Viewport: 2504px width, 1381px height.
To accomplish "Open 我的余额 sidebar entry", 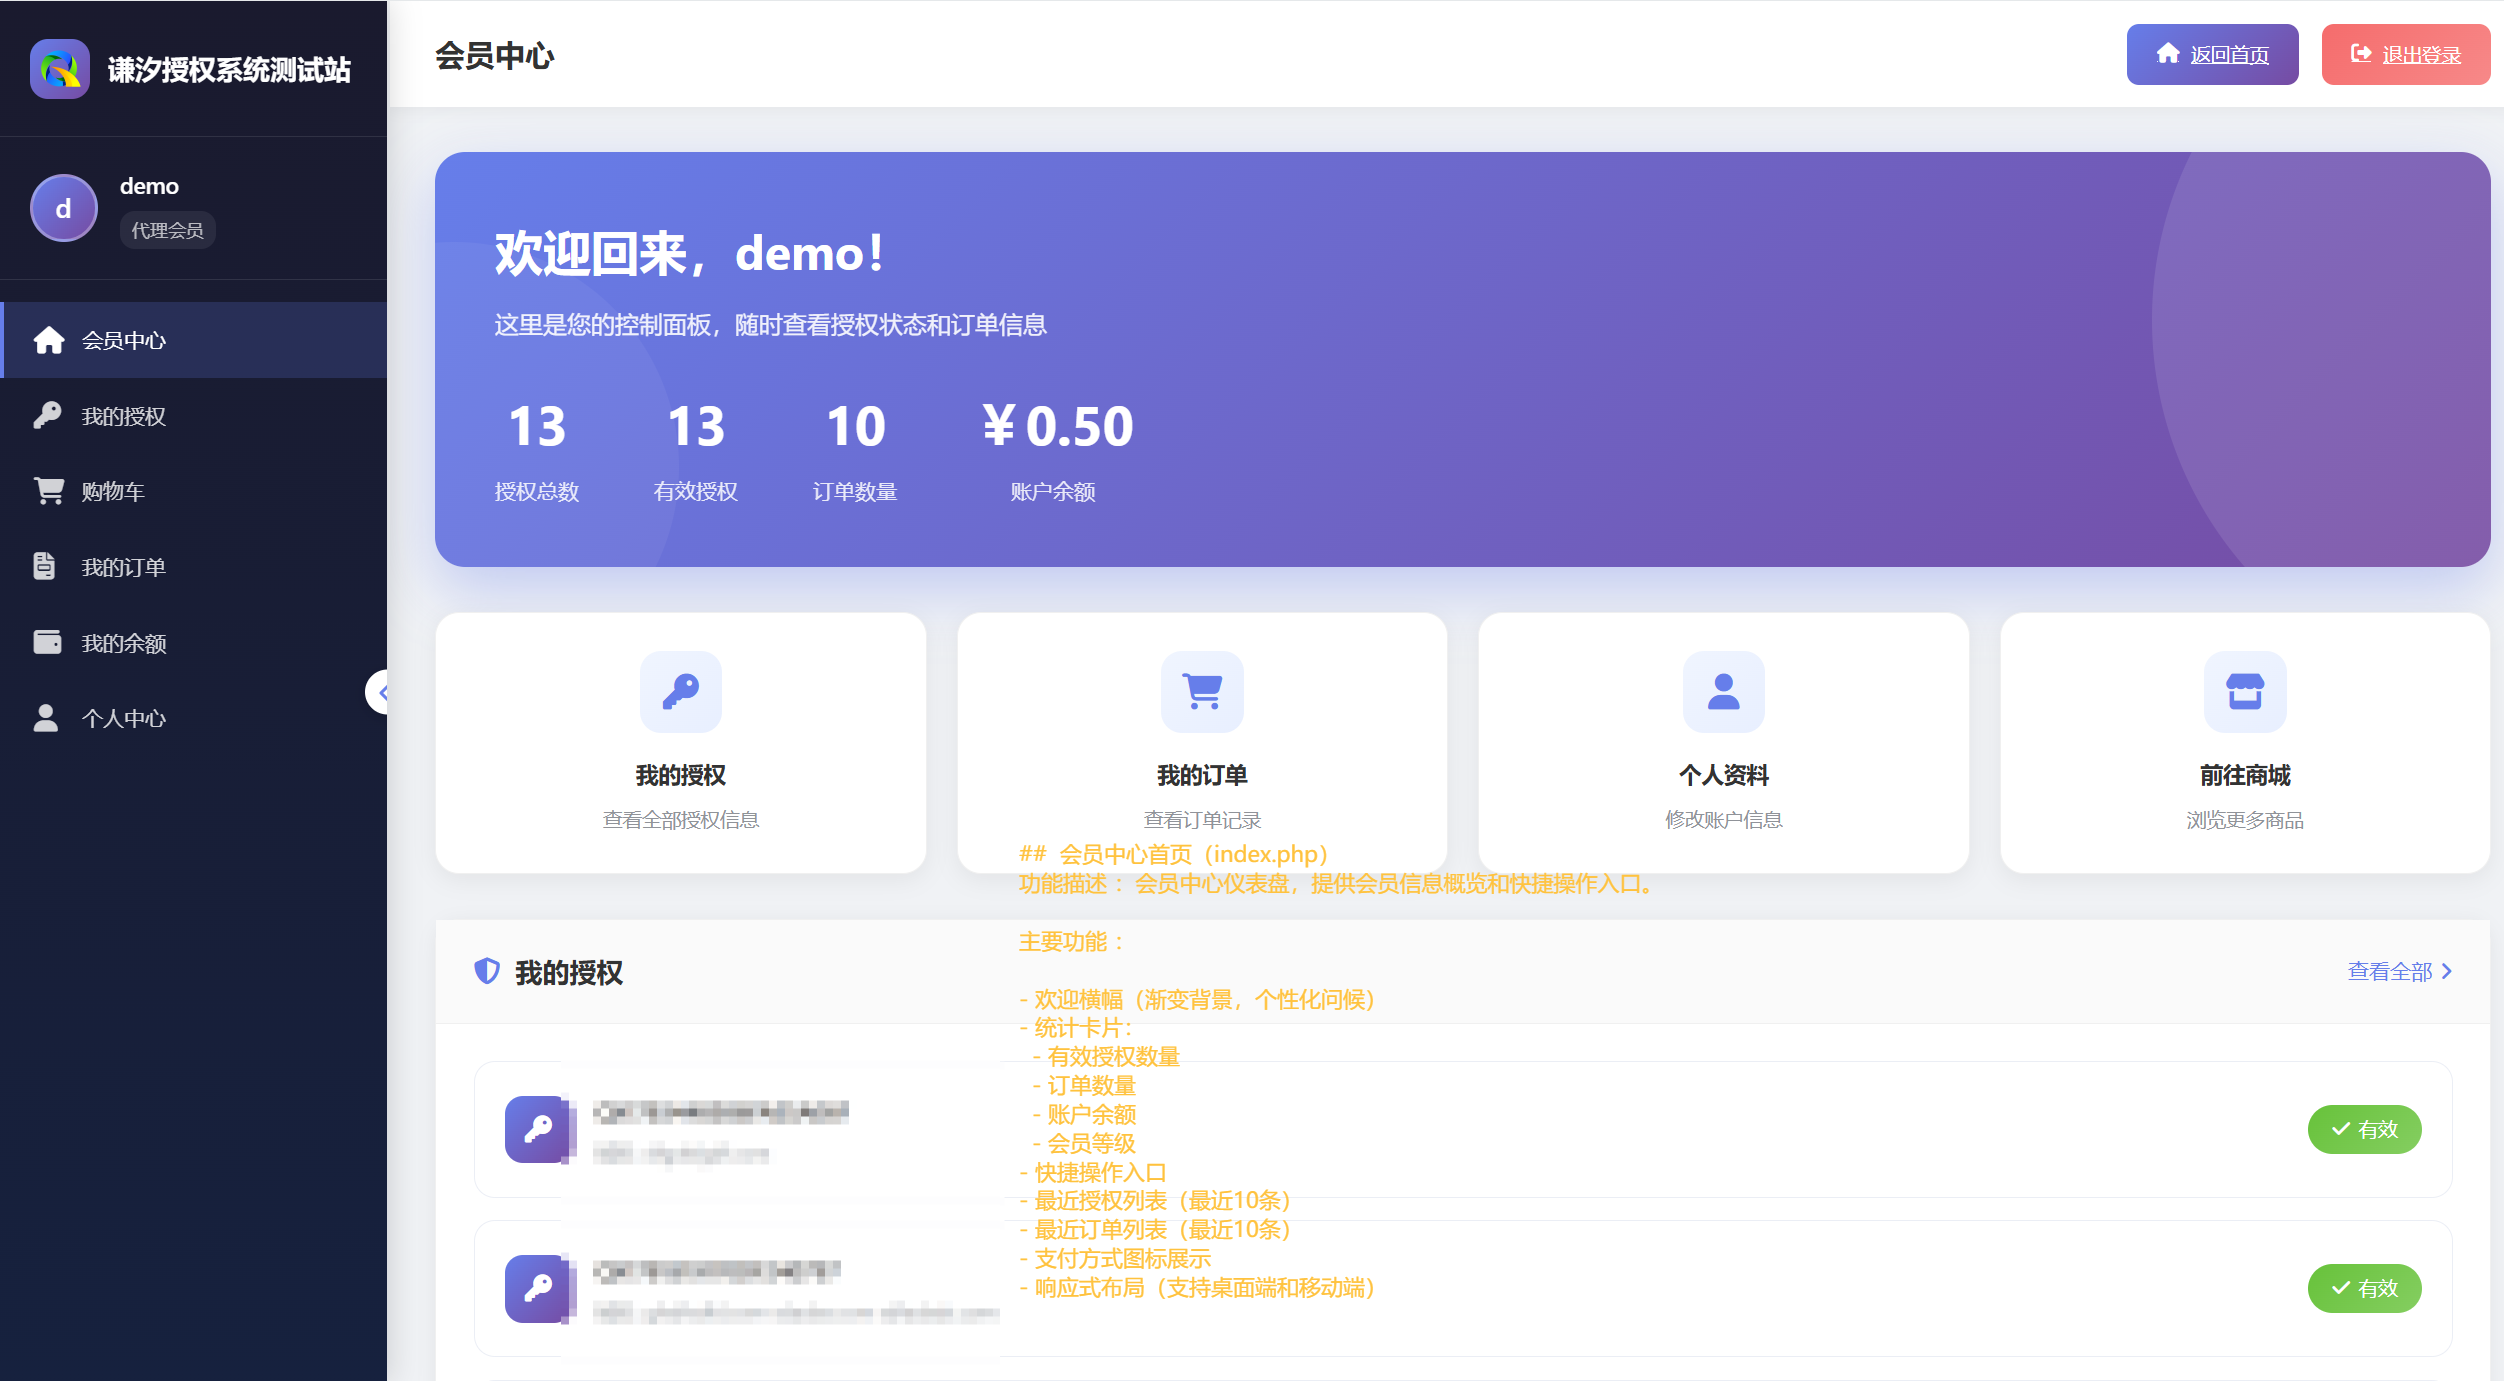I will pos(195,643).
